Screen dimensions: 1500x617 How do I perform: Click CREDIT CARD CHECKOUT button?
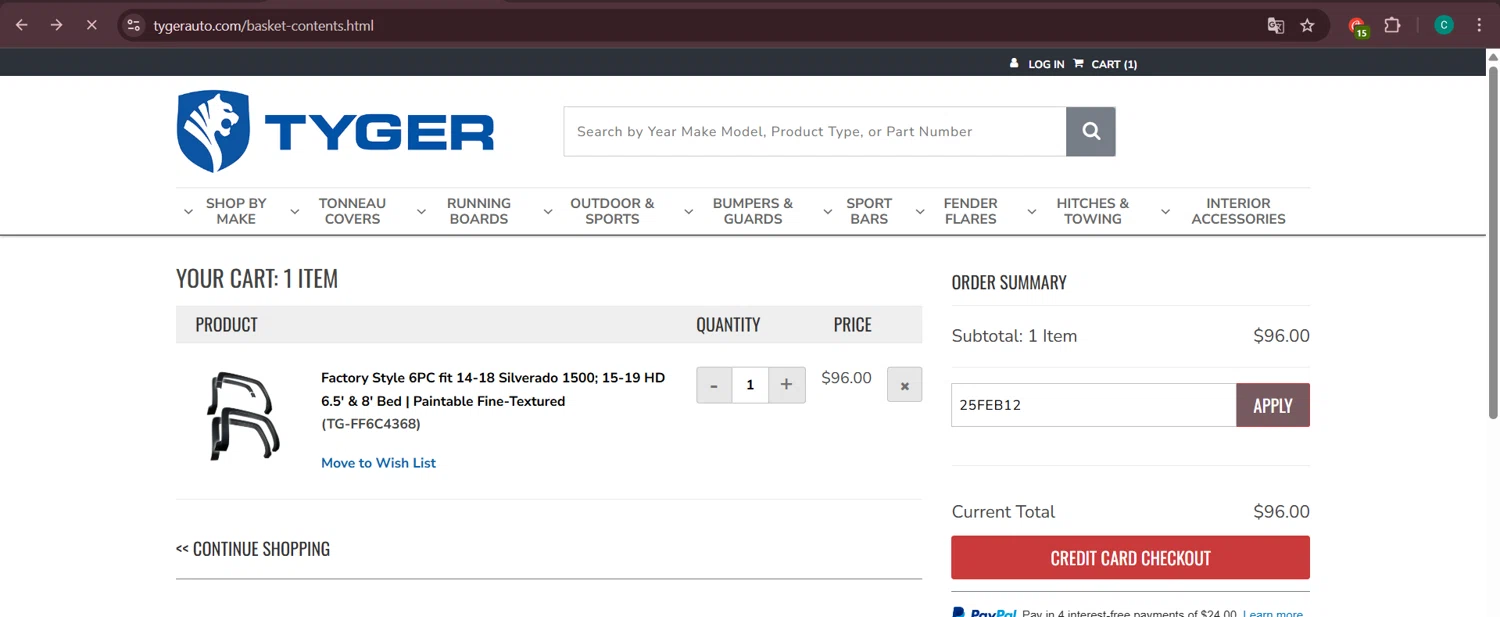[1130, 558]
